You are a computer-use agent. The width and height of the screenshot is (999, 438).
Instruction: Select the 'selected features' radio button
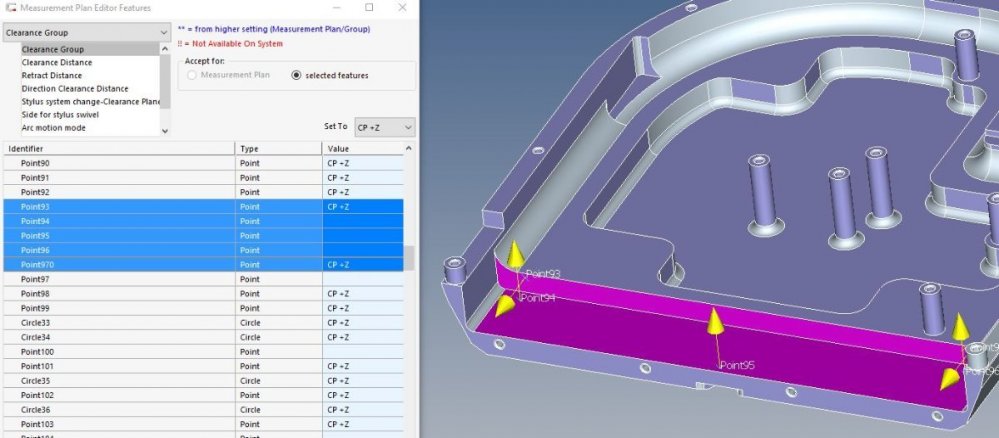(x=296, y=75)
